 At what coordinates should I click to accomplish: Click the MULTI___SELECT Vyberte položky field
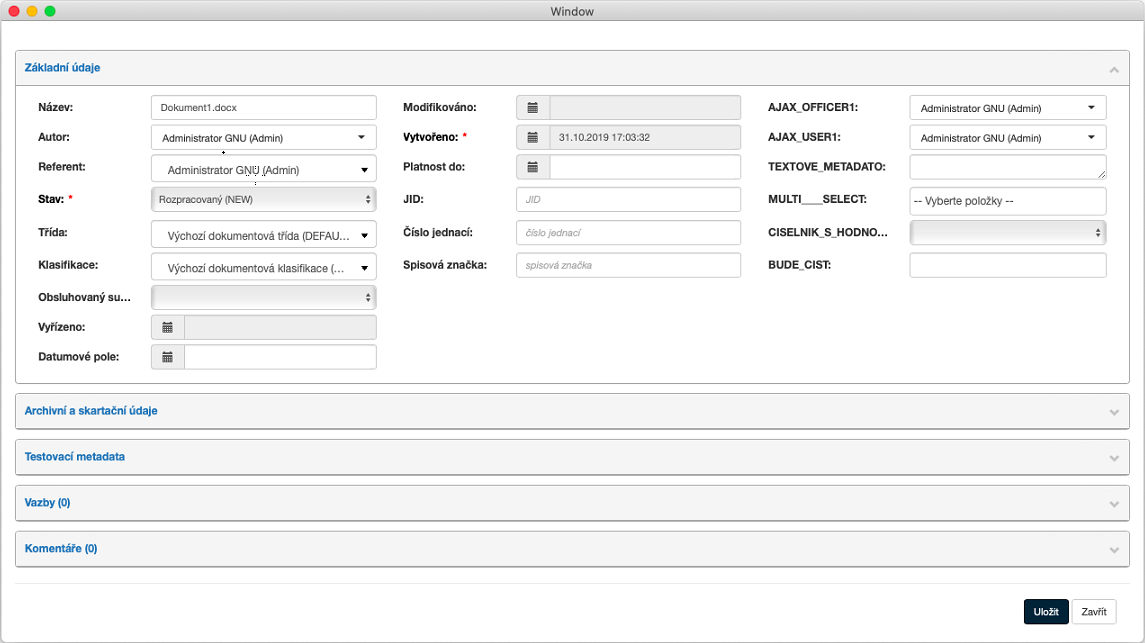1007,201
